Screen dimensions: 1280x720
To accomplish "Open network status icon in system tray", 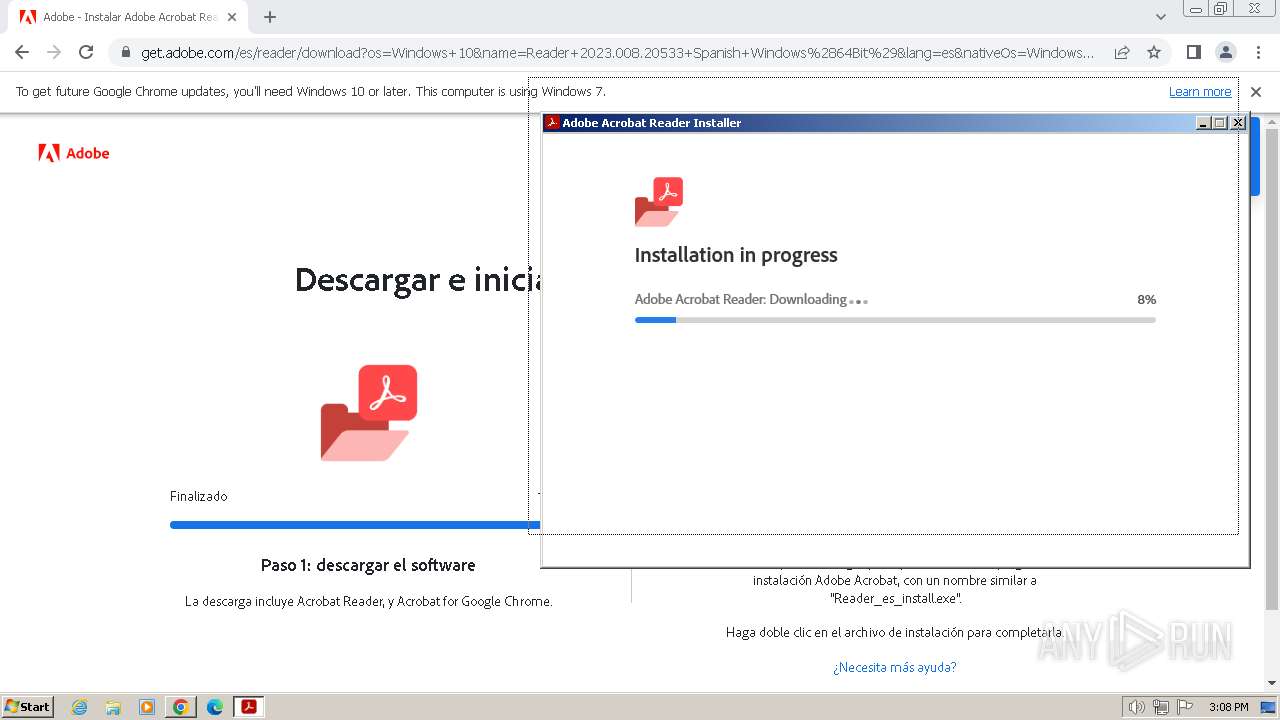I will 1160,707.
